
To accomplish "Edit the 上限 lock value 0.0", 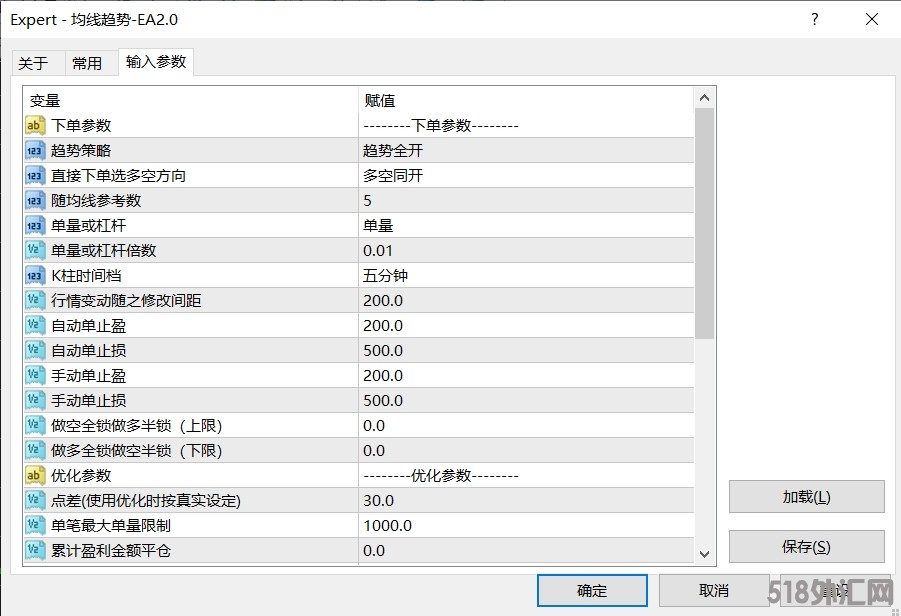I will click(x=526, y=425).
